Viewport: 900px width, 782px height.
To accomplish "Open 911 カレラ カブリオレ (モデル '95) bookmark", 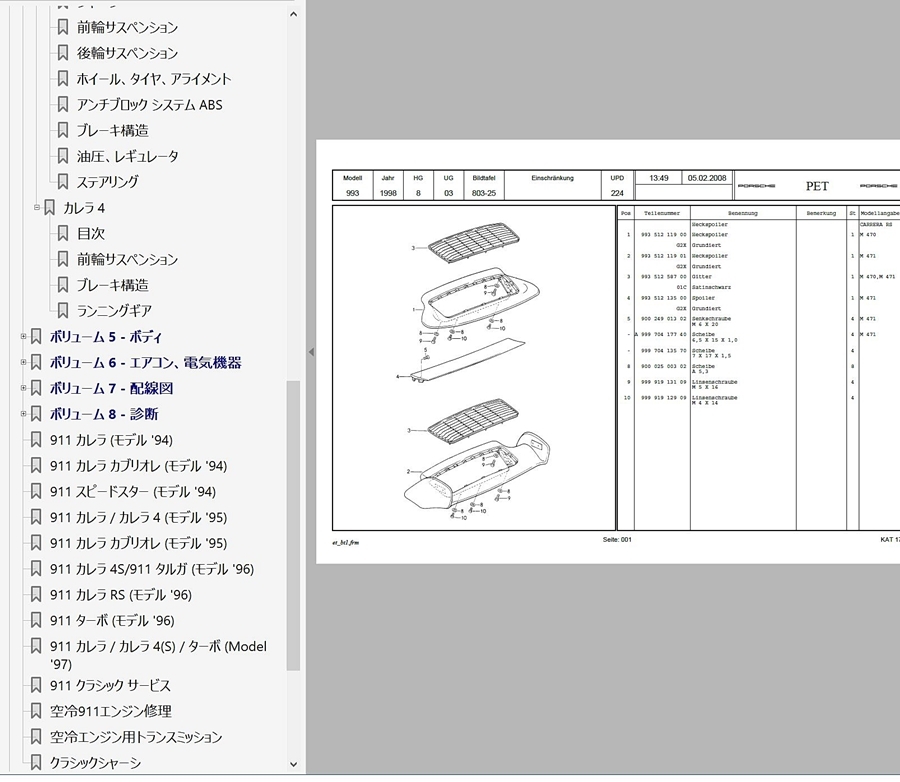I will coord(138,543).
